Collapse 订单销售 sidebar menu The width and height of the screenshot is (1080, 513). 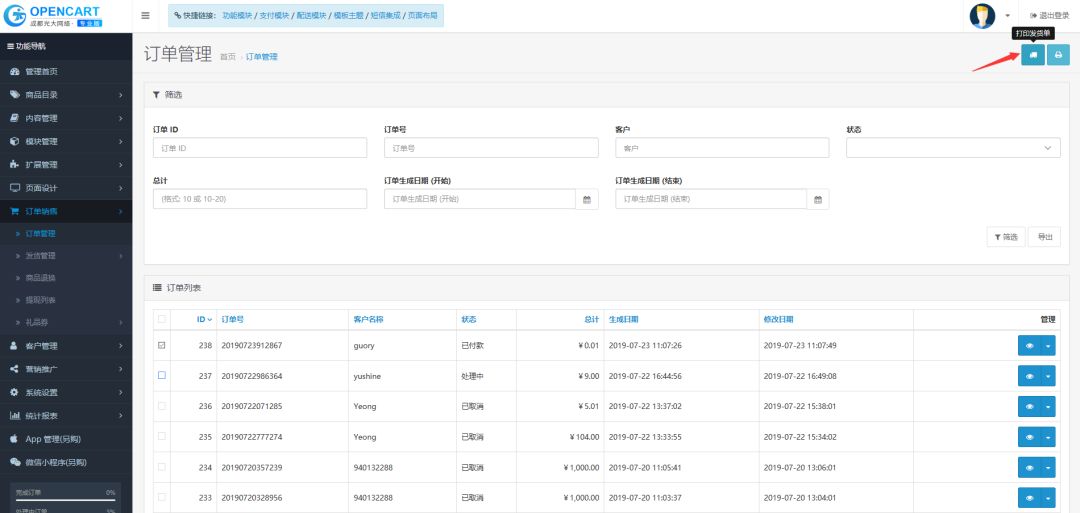point(66,211)
